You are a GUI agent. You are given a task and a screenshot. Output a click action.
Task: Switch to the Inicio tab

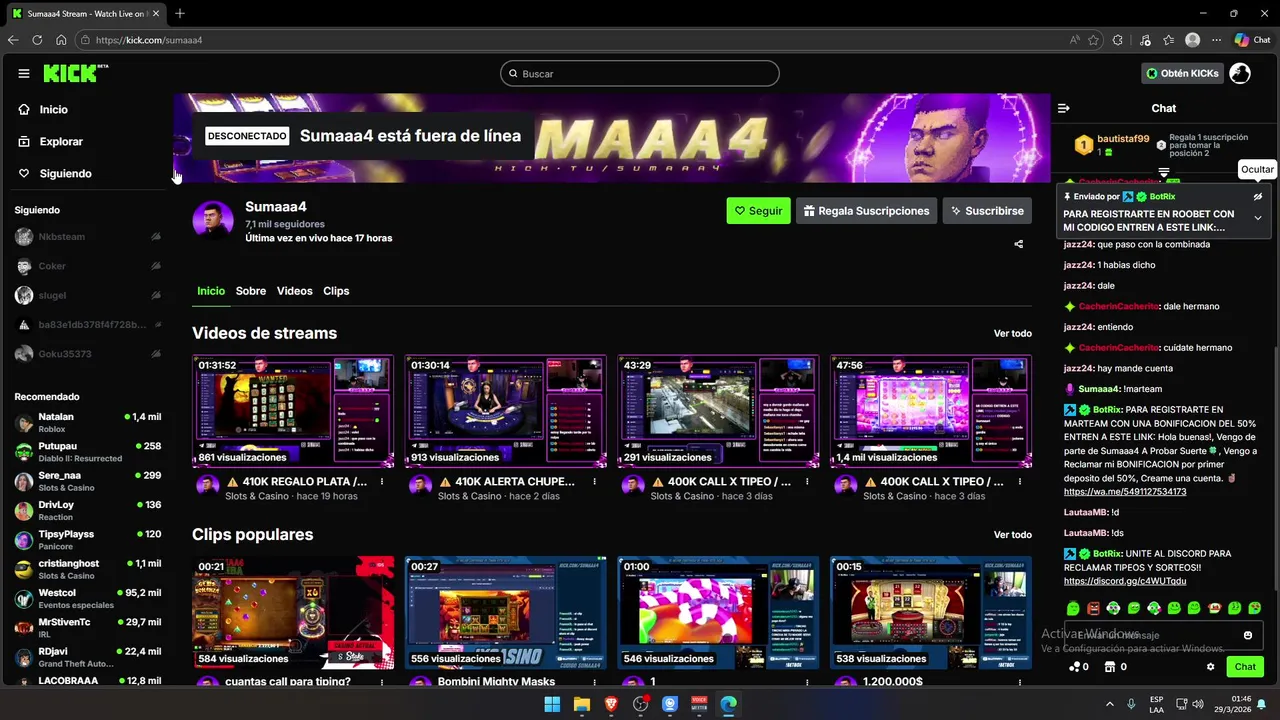point(211,291)
